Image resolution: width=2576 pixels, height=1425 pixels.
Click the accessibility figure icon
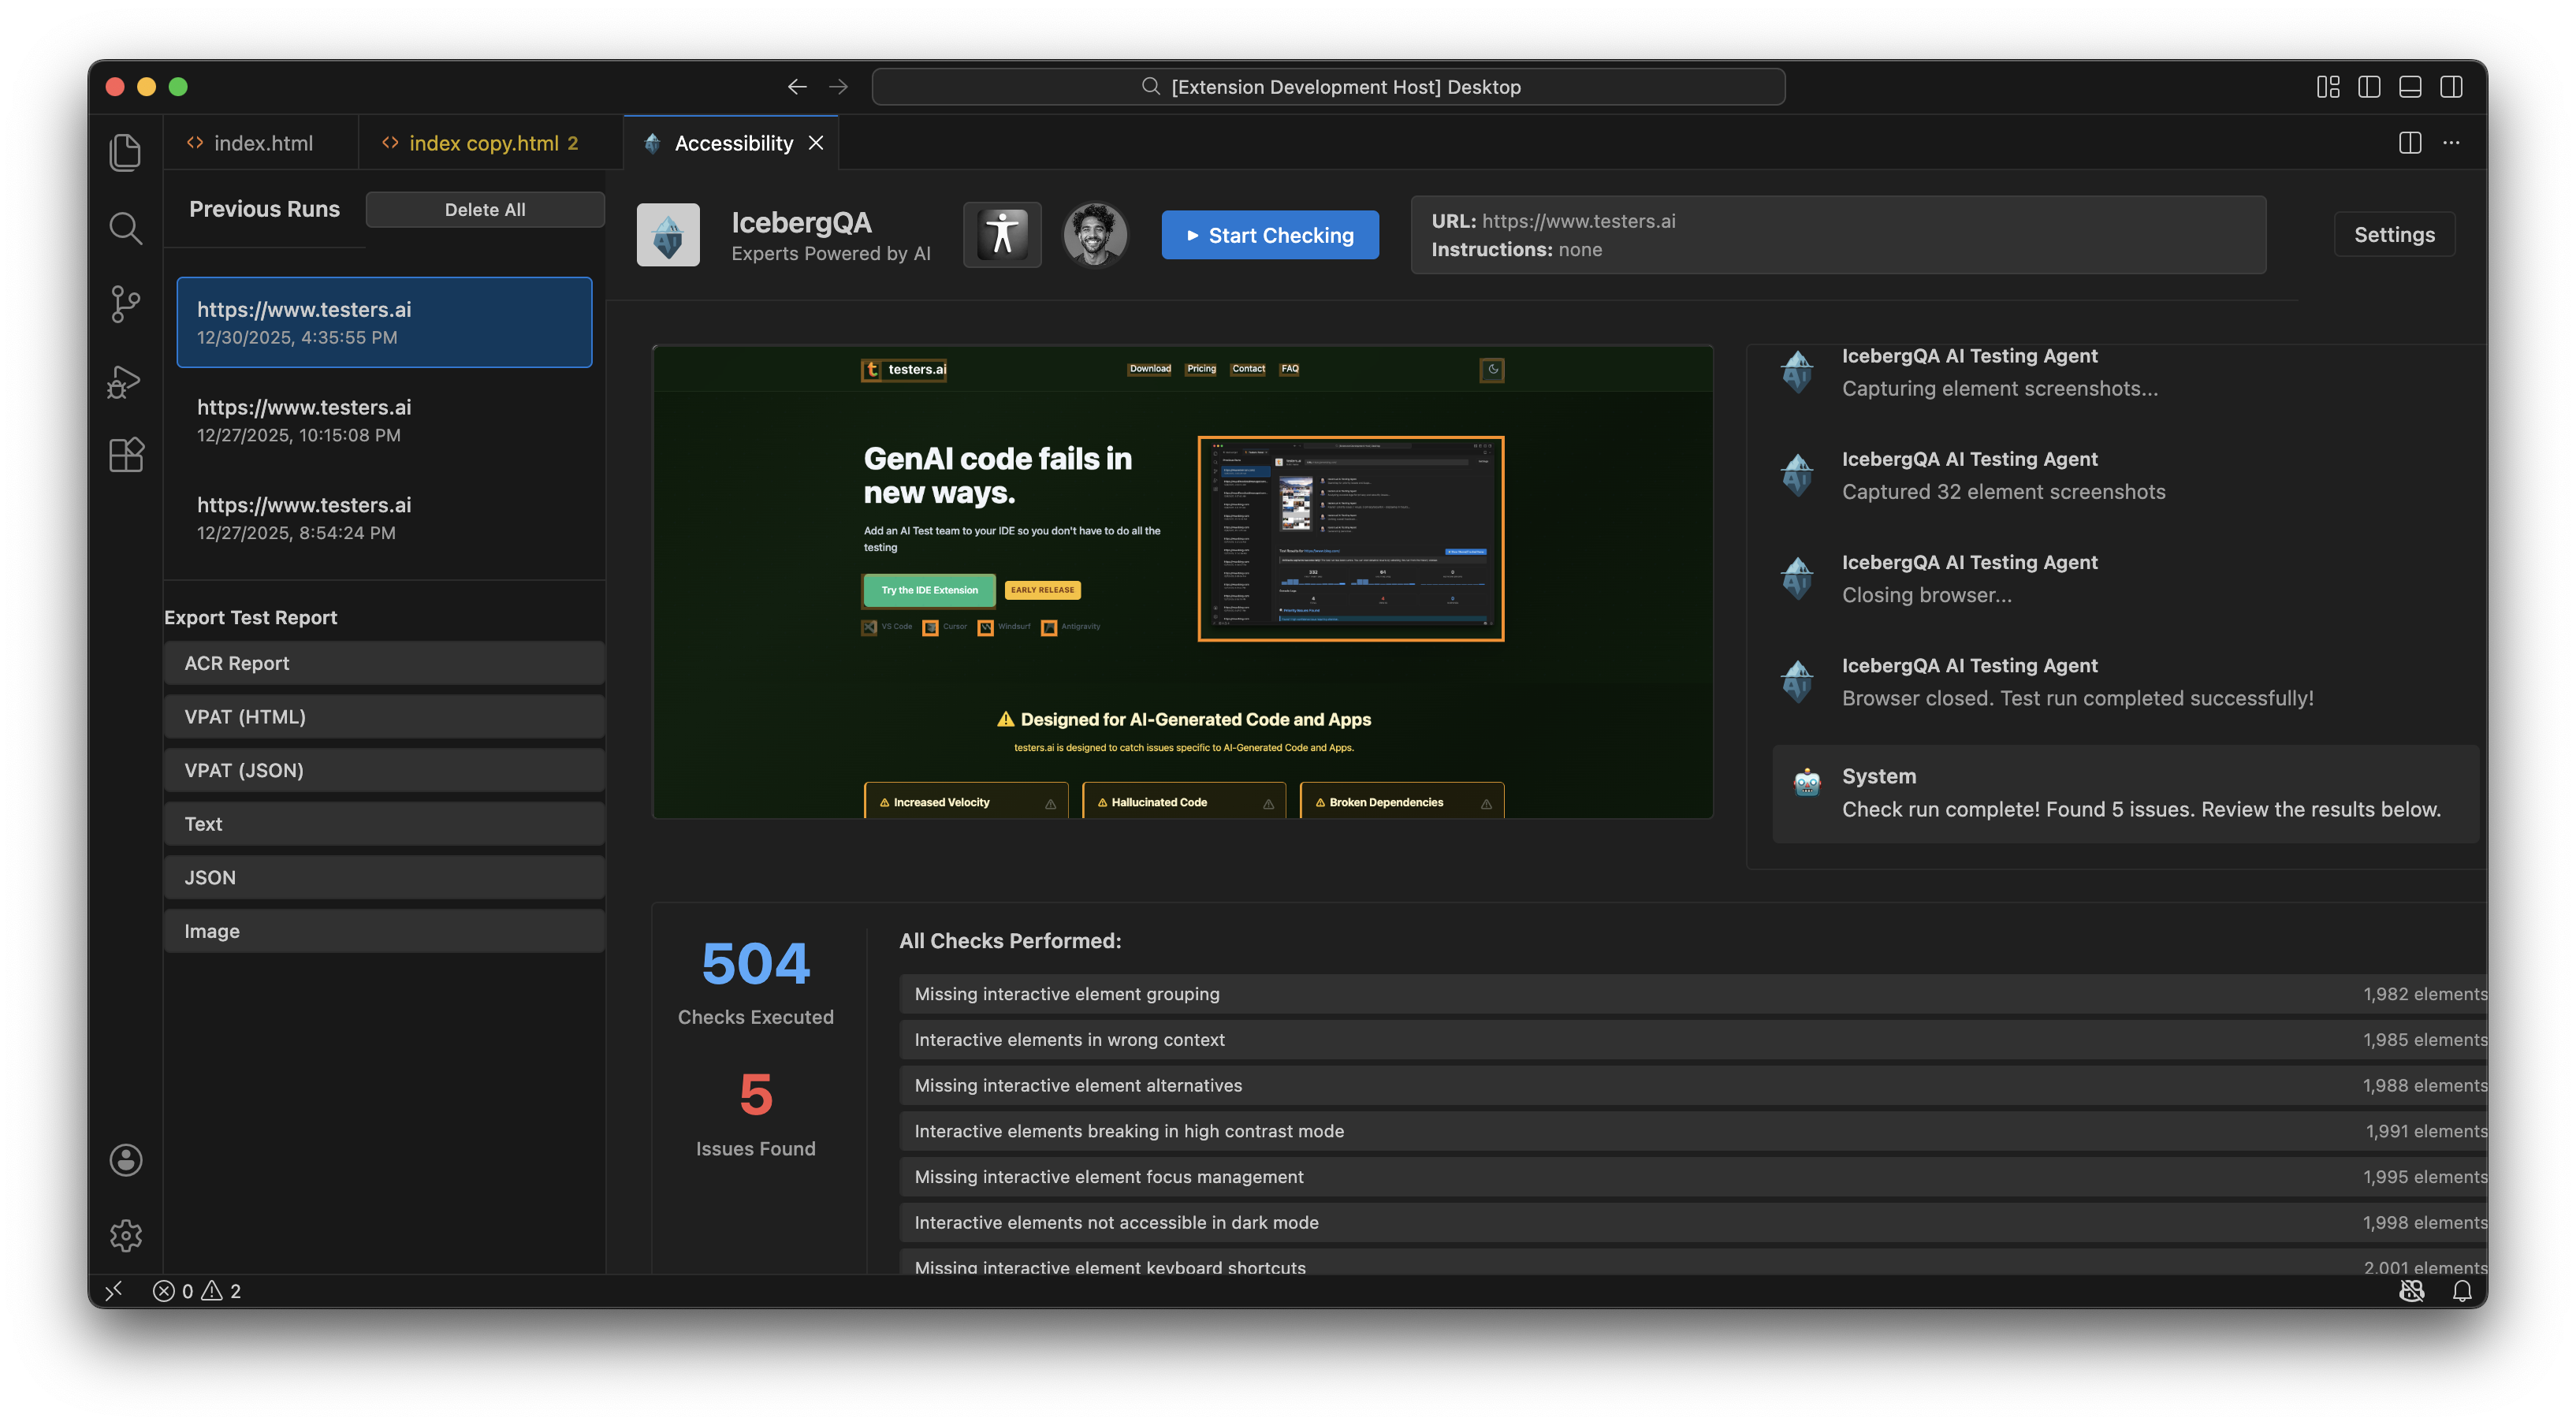[x=1002, y=235]
